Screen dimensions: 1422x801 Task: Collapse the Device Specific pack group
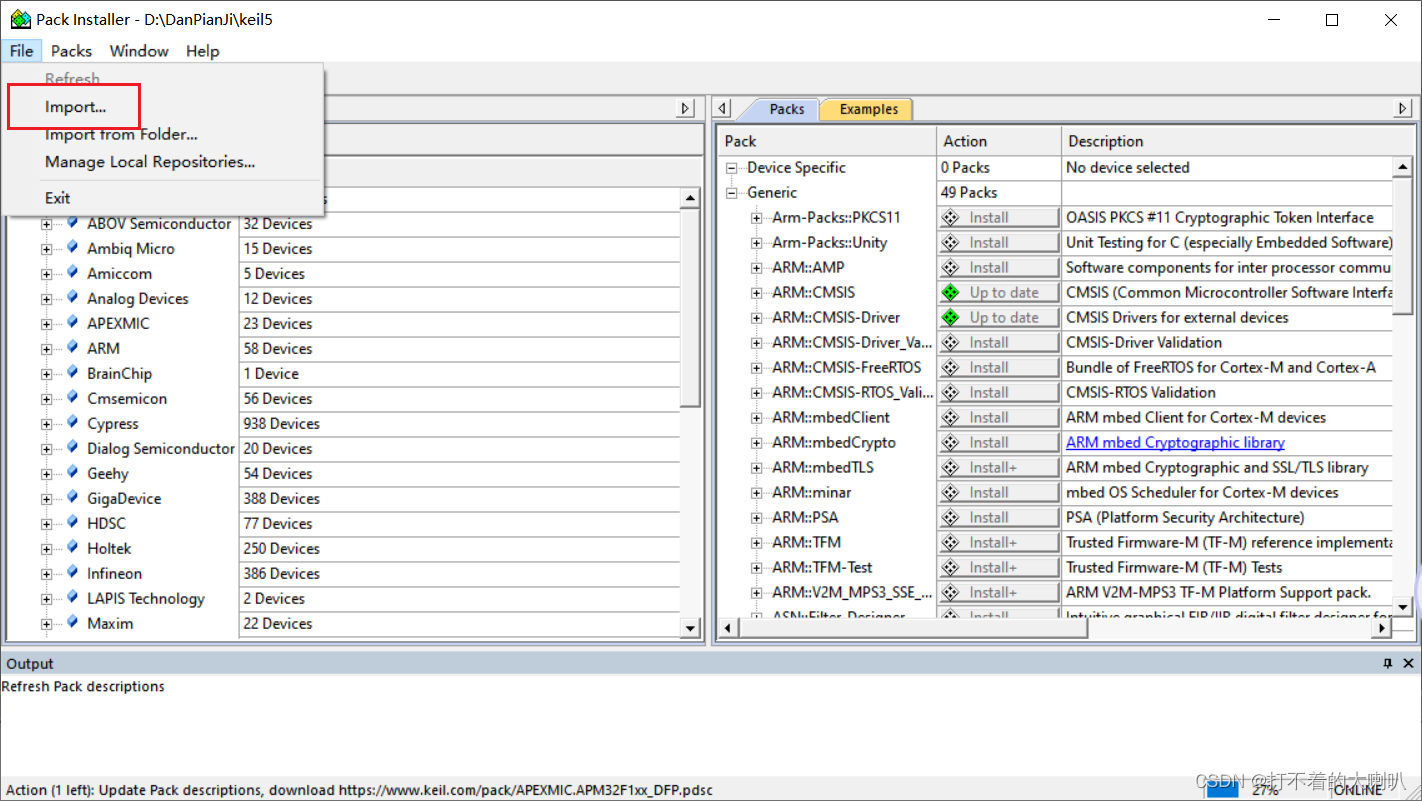pyautogui.click(x=731, y=168)
